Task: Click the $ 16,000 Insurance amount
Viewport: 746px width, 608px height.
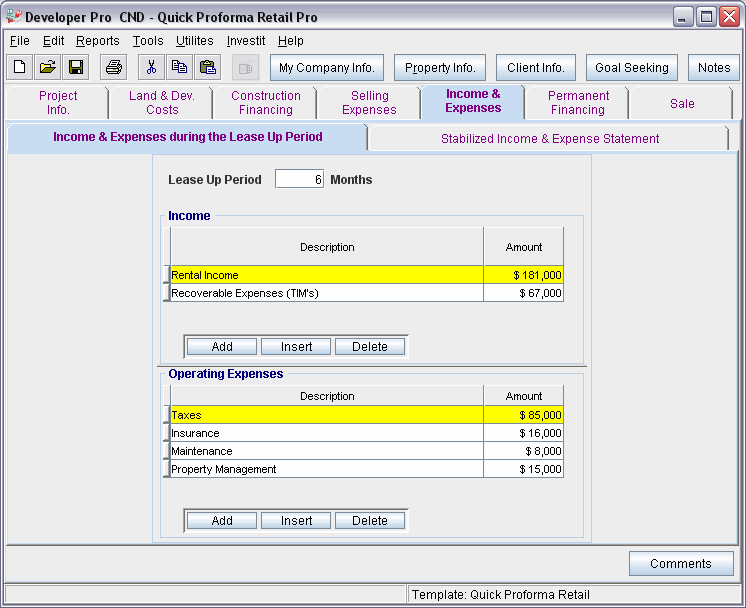Action: (x=524, y=433)
